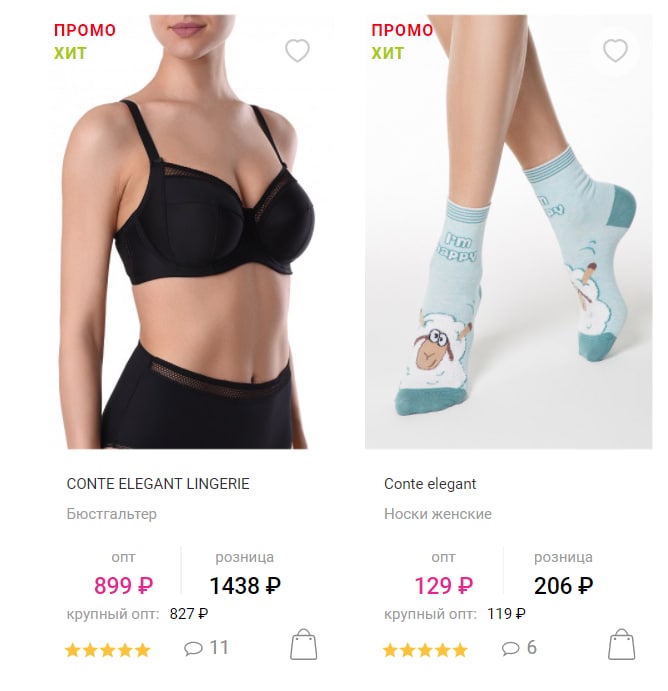Open the 6 comments on socks
The height and width of the screenshot is (691, 668).
coord(519,648)
